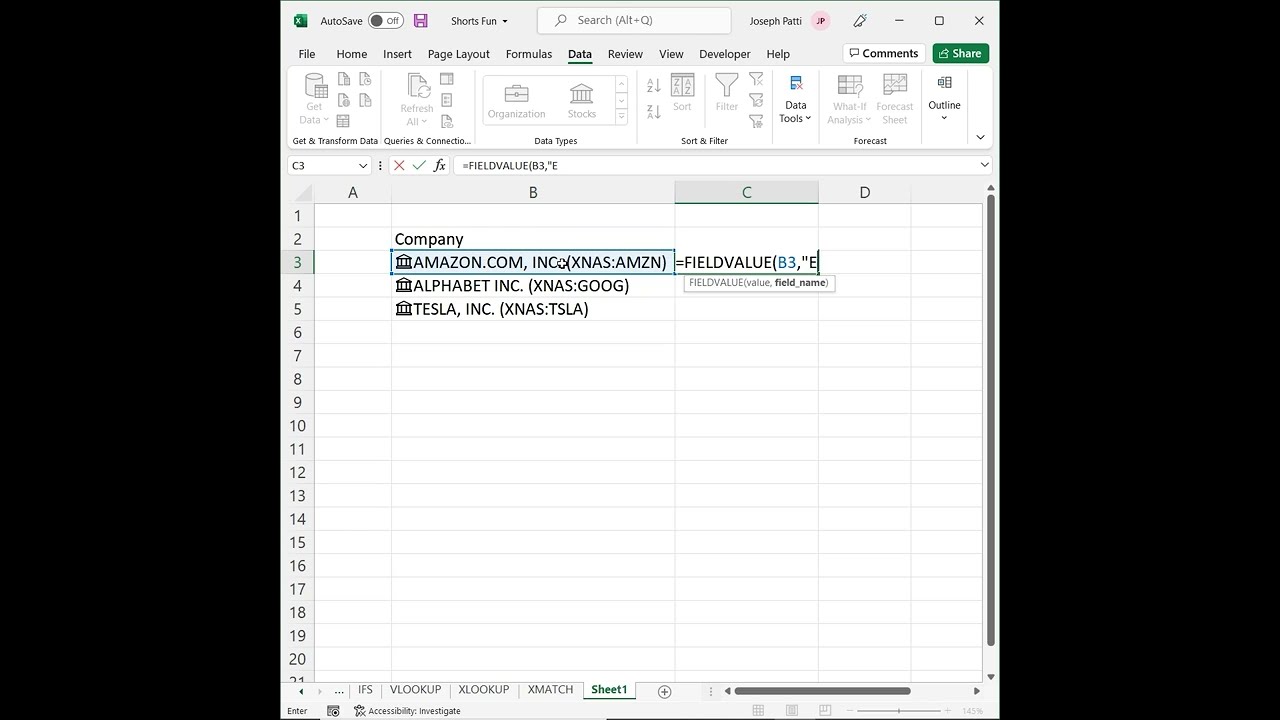Switch to the Home tab
Image resolution: width=1280 pixels, height=720 pixels.
[352, 54]
